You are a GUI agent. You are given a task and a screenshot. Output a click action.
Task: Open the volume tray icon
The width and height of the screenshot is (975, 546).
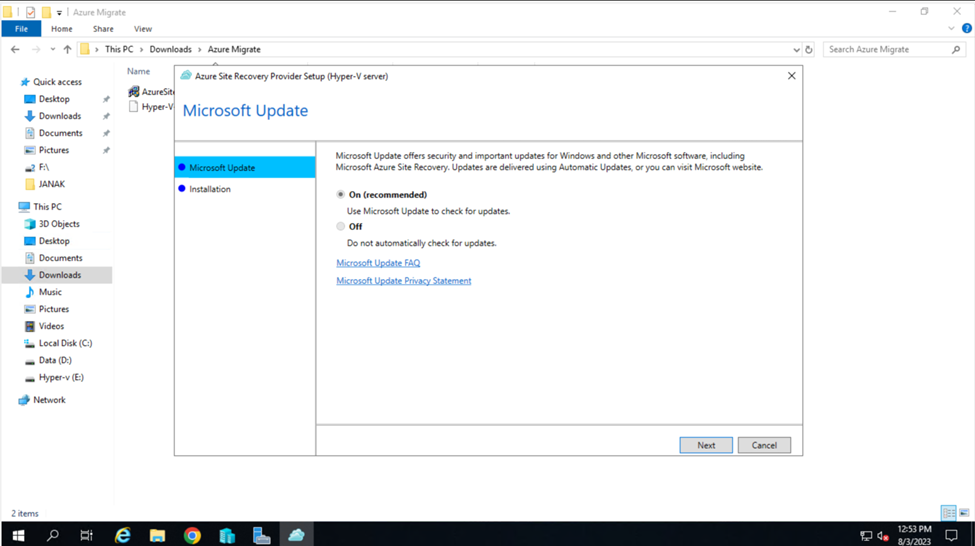[883, 535]
